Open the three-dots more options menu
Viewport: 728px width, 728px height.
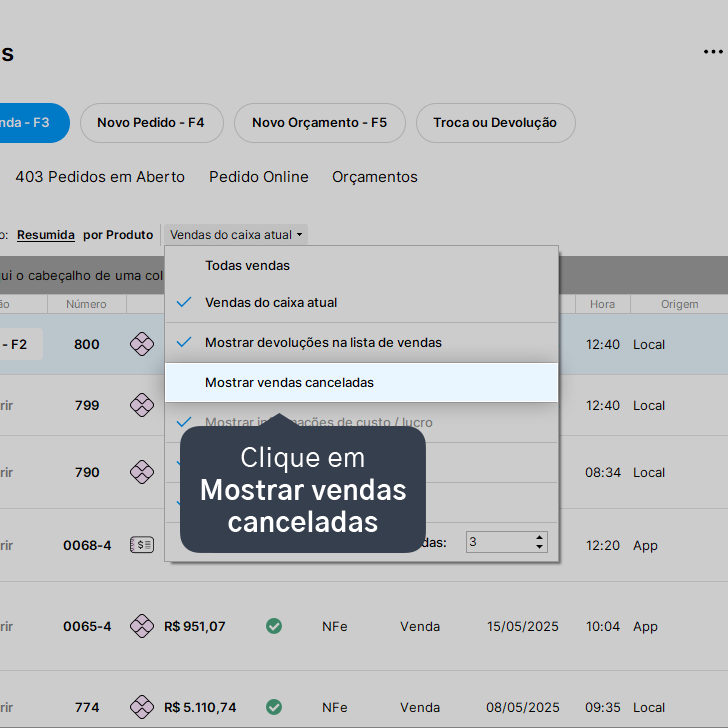713,52
